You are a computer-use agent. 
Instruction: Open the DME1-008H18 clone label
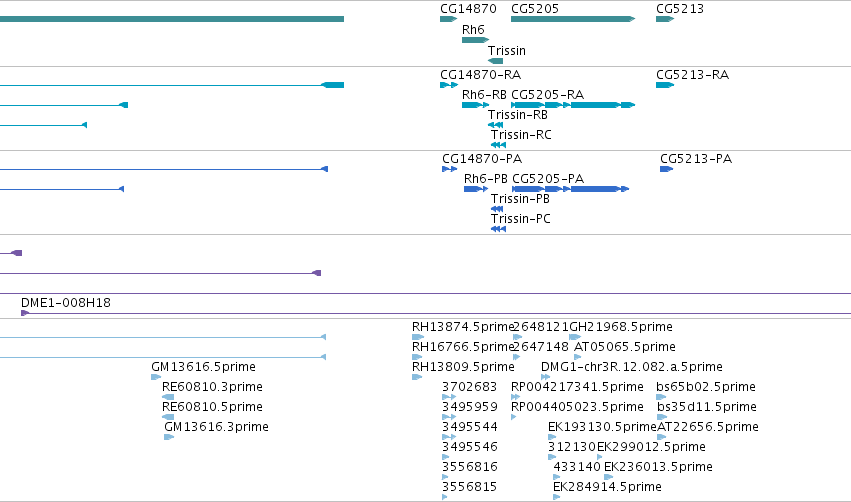pyautogui.click(x=66, y=303)
